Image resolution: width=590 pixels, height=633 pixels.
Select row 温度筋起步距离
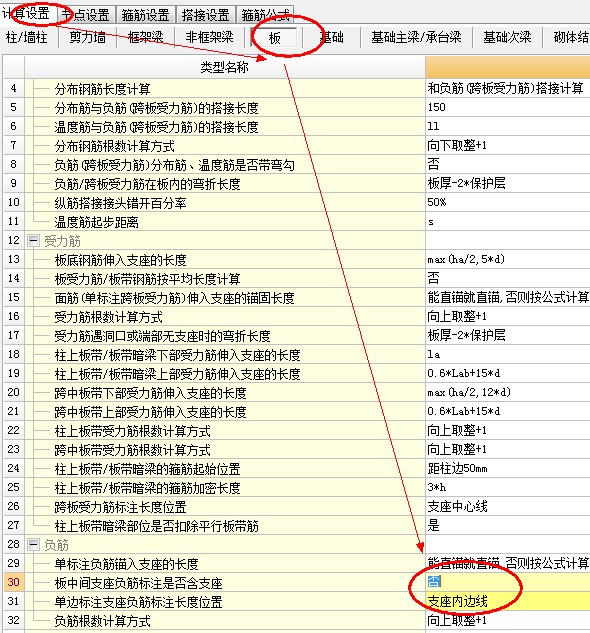(225, 222)
